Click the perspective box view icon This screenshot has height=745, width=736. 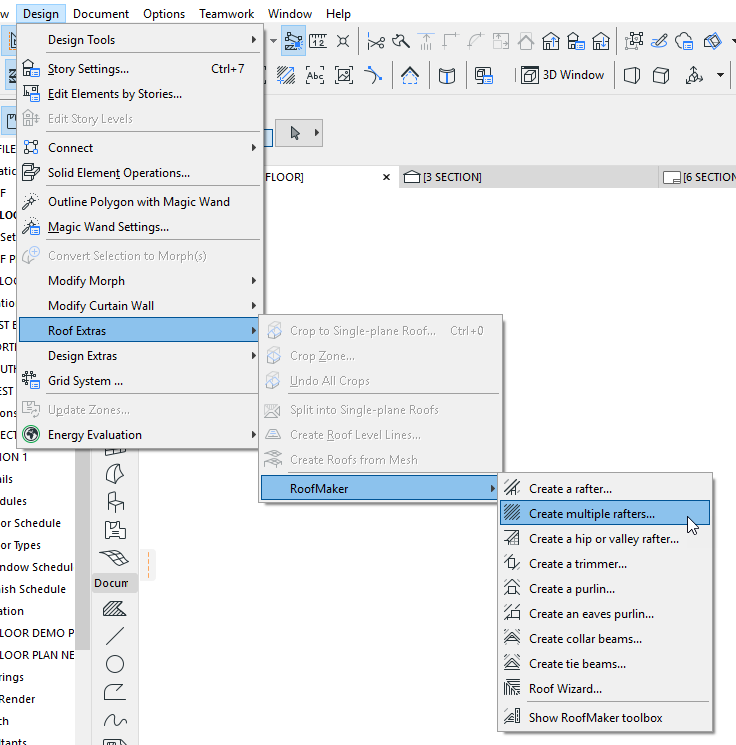631,75
